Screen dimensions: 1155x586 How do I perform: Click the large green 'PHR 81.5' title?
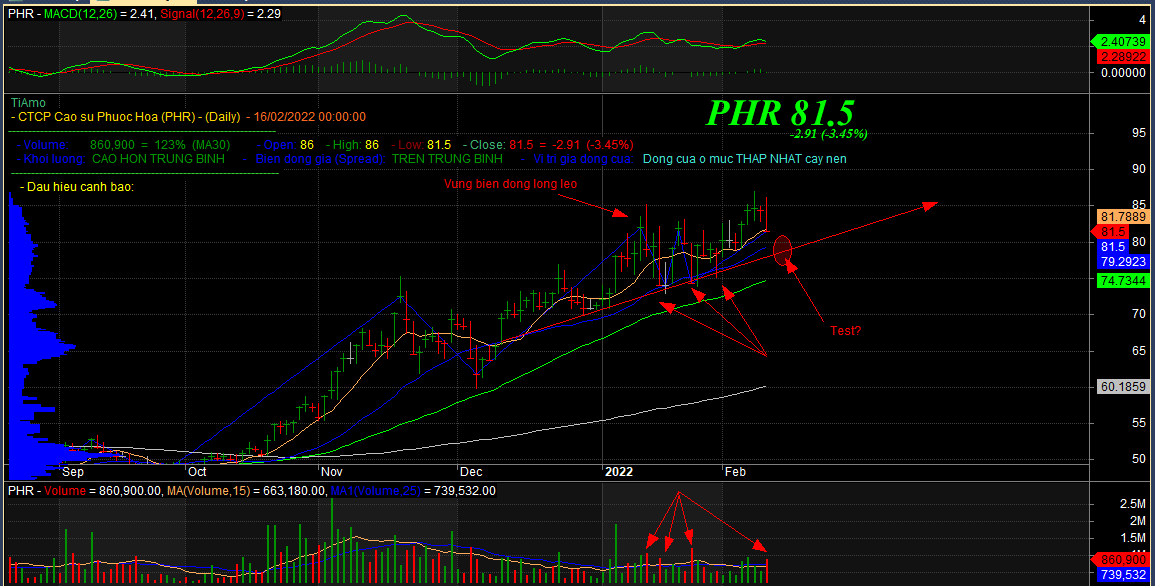pyautogui.click(x=780, y=113)
